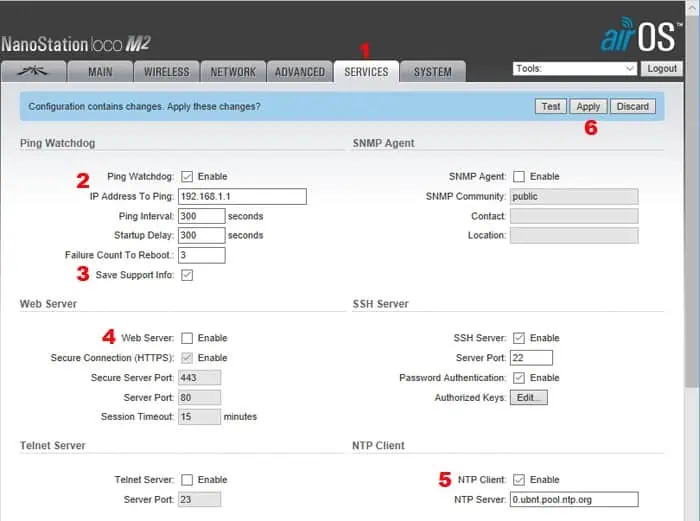Apply the configuration changes
Viewport: 700px width, 521px height.
588,106
